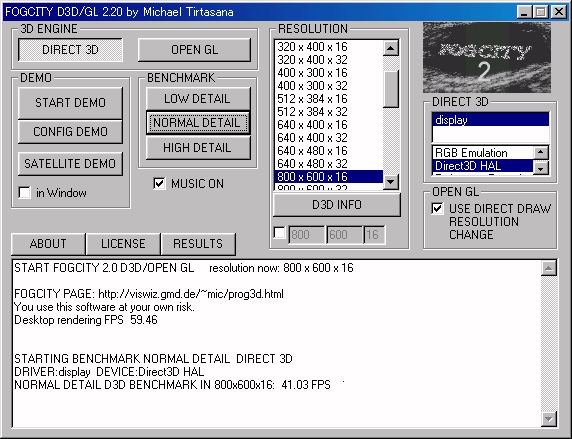
Task: Uncheck Use Direct Draw Resolution Change
Action: coord(437,208)
